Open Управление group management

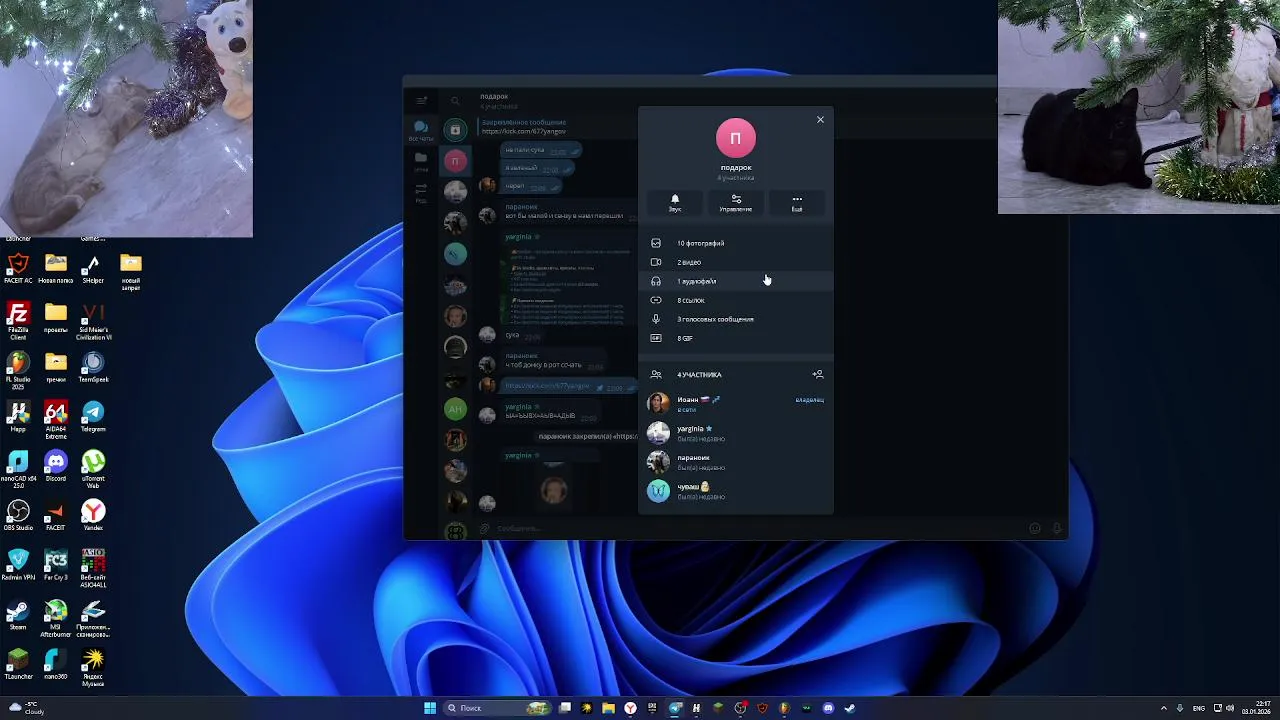click(x=736, y=203)
